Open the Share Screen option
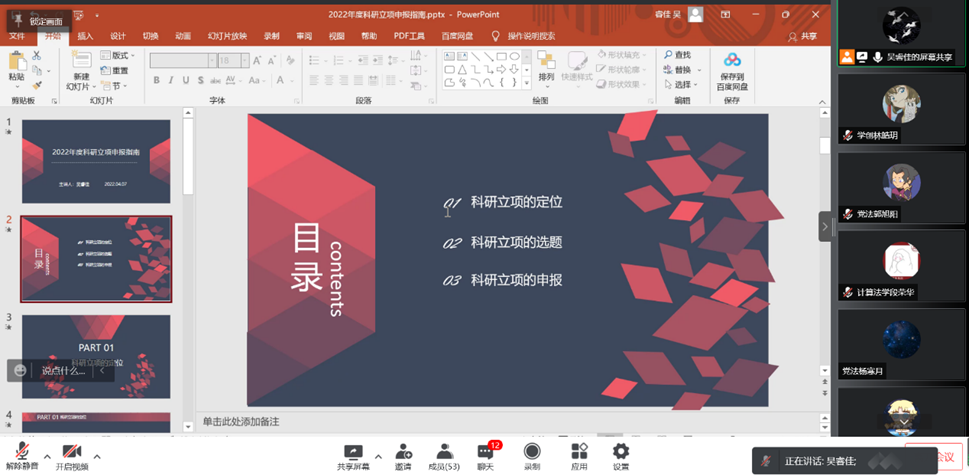This screenshot has height=475, width=969. (x=352, y=456)
